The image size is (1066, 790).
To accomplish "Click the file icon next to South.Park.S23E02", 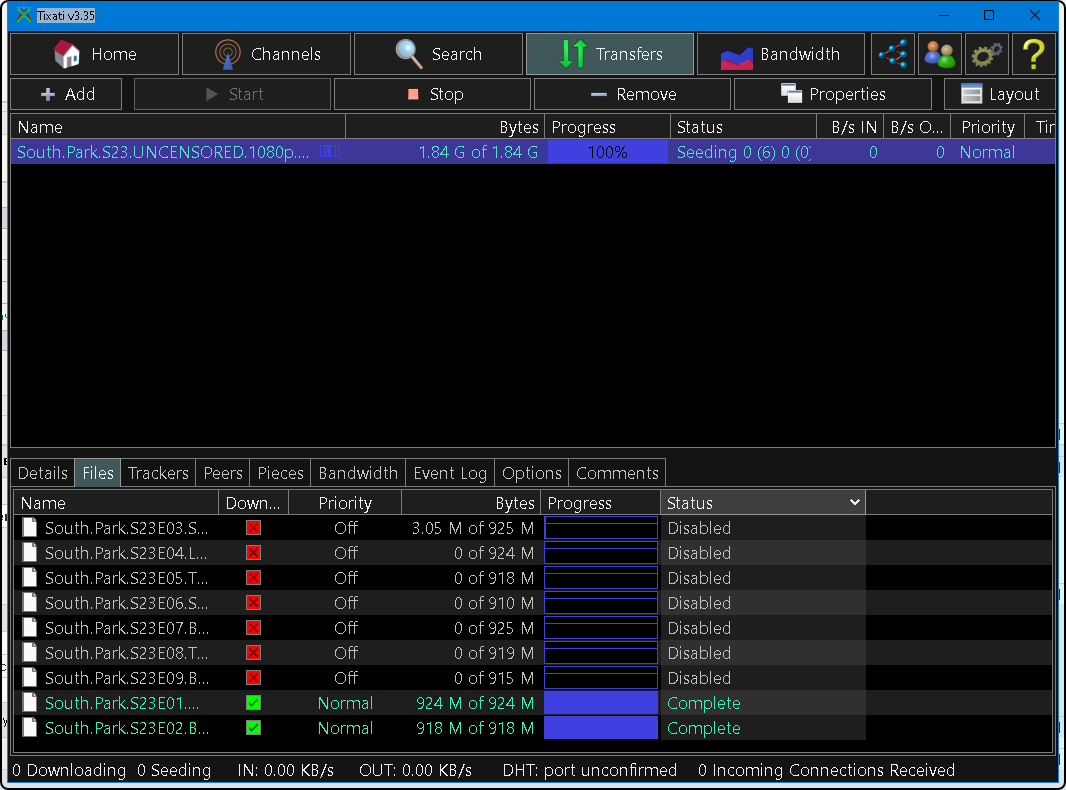I will [30, 728].
